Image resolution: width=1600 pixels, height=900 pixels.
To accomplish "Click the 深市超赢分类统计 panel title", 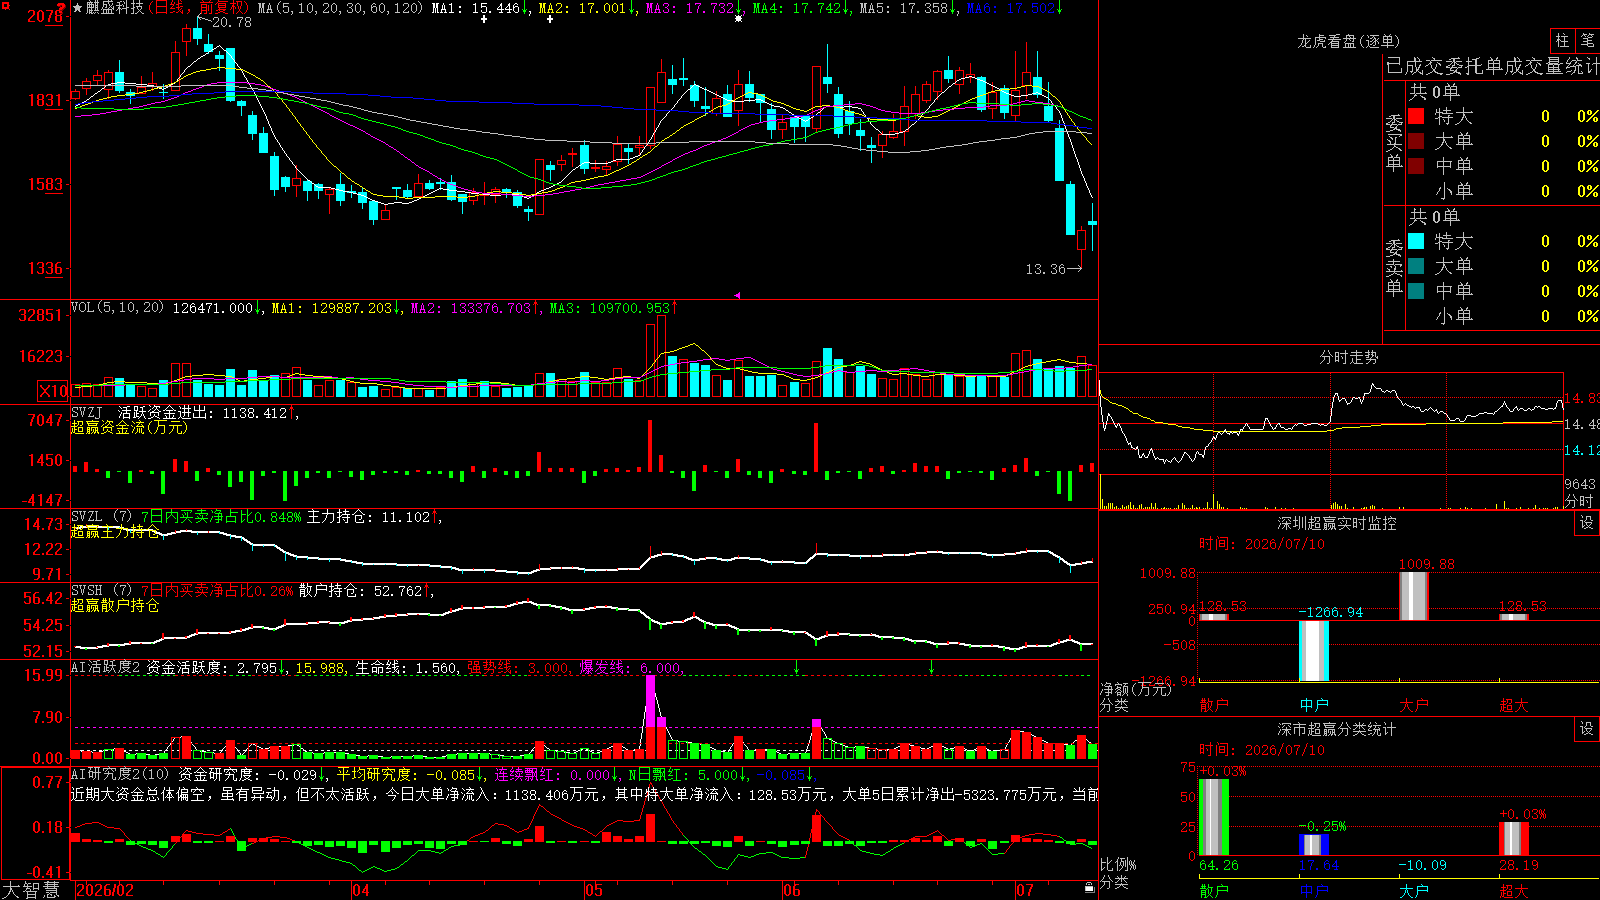I will pyautogui.click(x=1337, y=729).
